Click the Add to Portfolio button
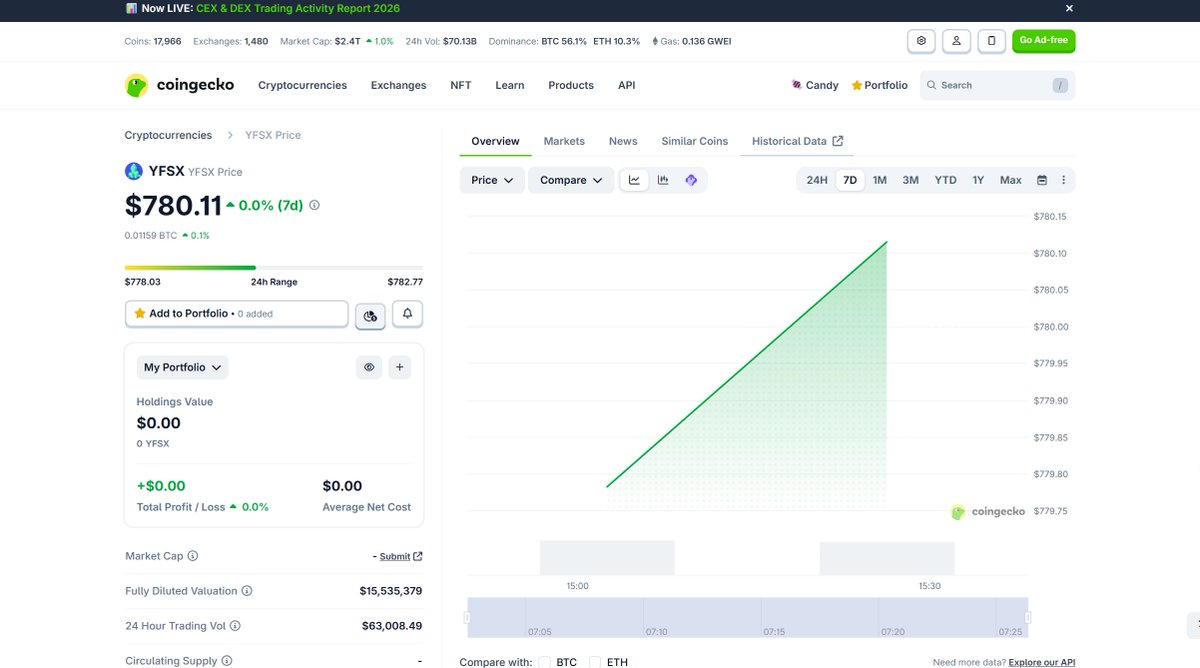1200x668 pixels. [236, 313]
